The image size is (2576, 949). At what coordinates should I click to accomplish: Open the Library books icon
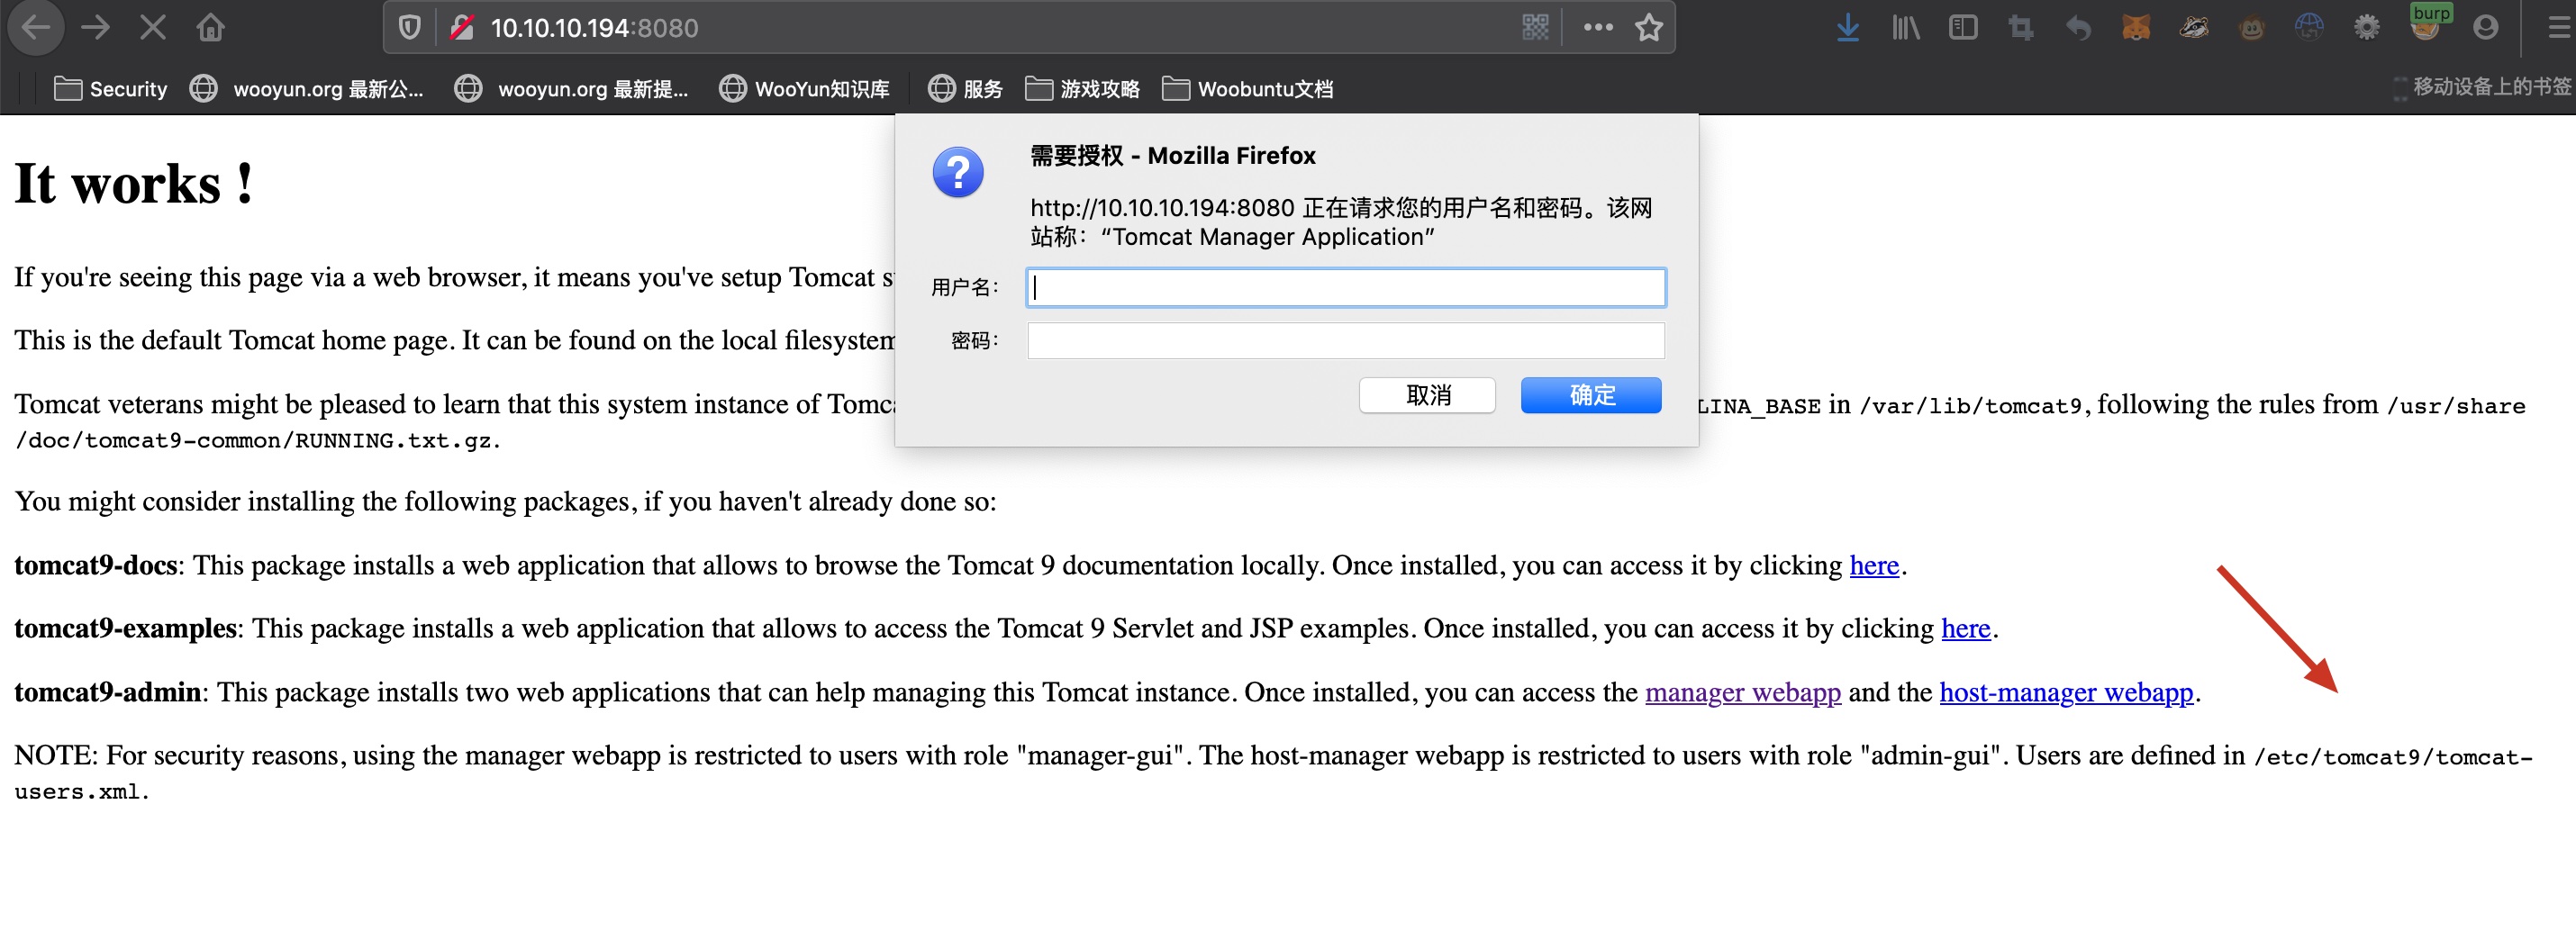[1906, 28]
